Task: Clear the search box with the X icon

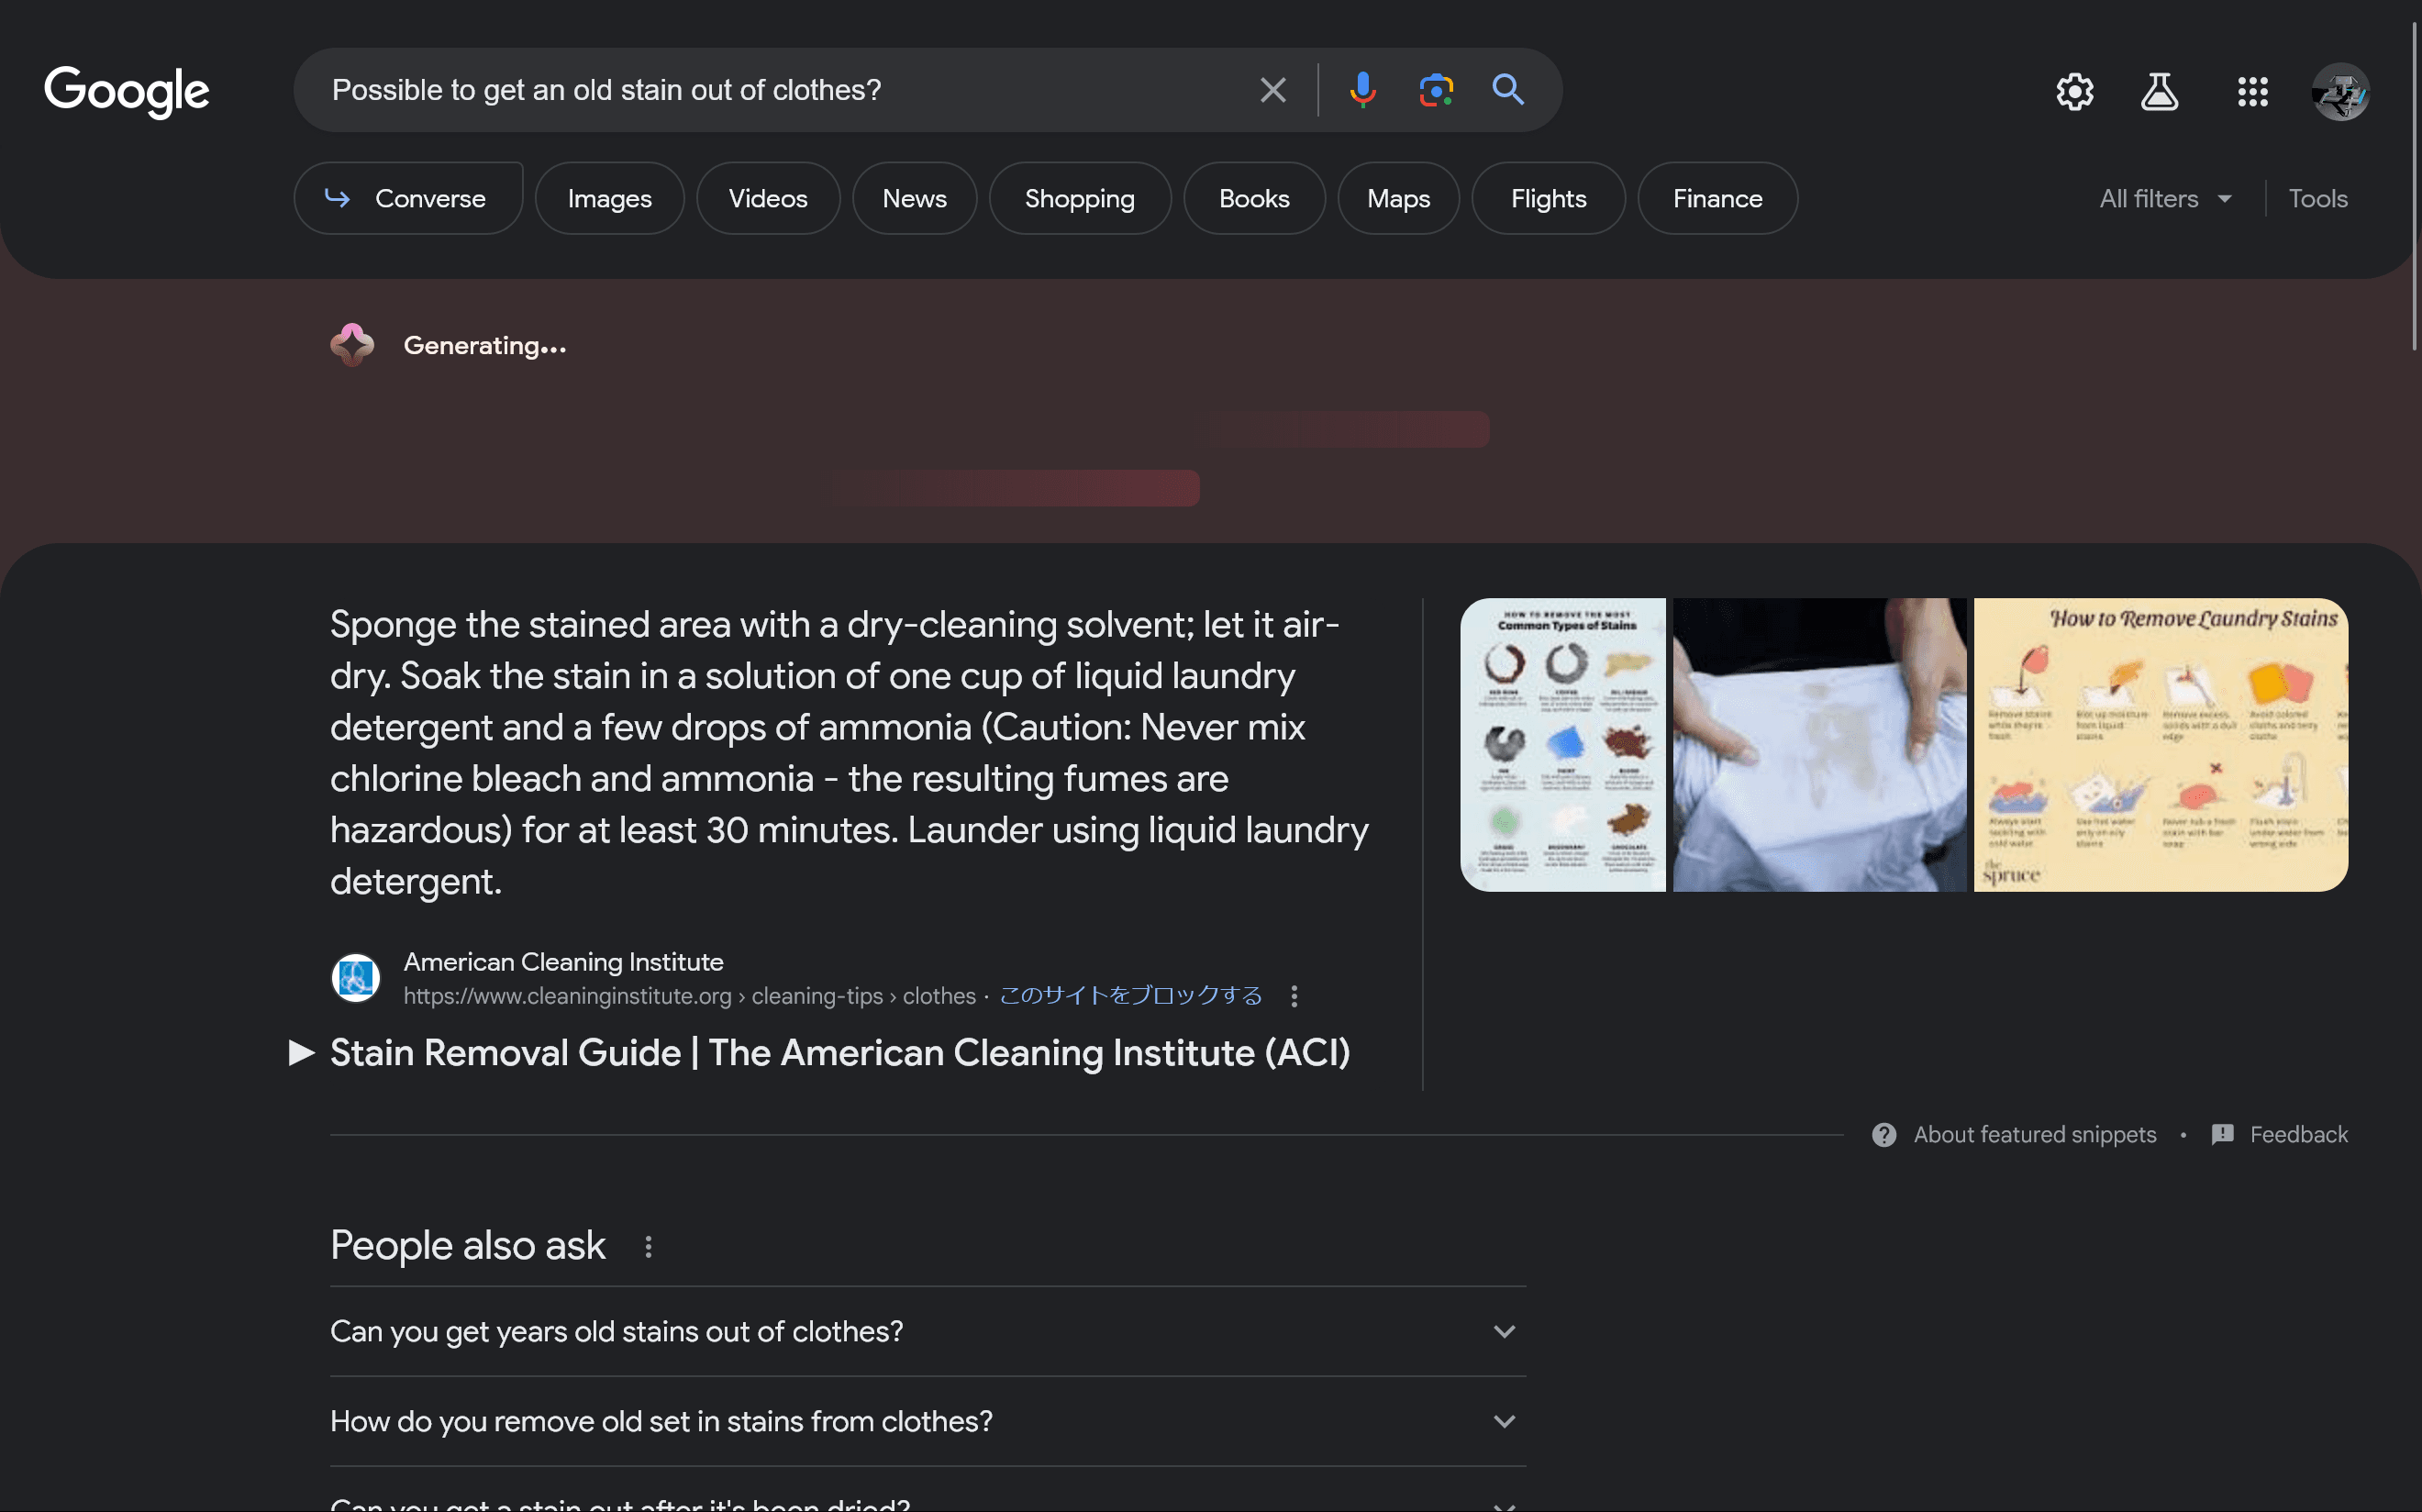Action: [x=1272, y=90]
